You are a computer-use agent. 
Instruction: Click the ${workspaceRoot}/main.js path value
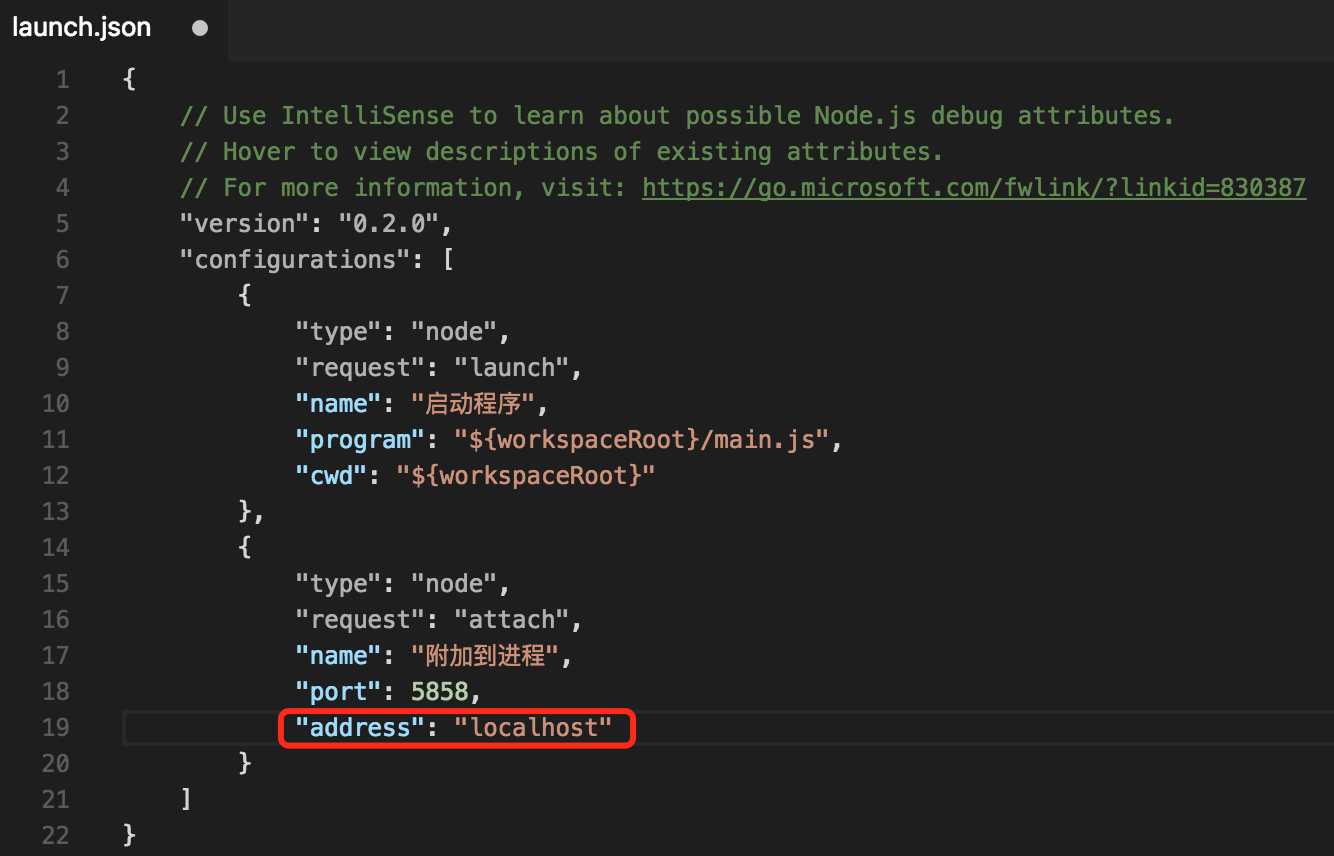(641, 440)
